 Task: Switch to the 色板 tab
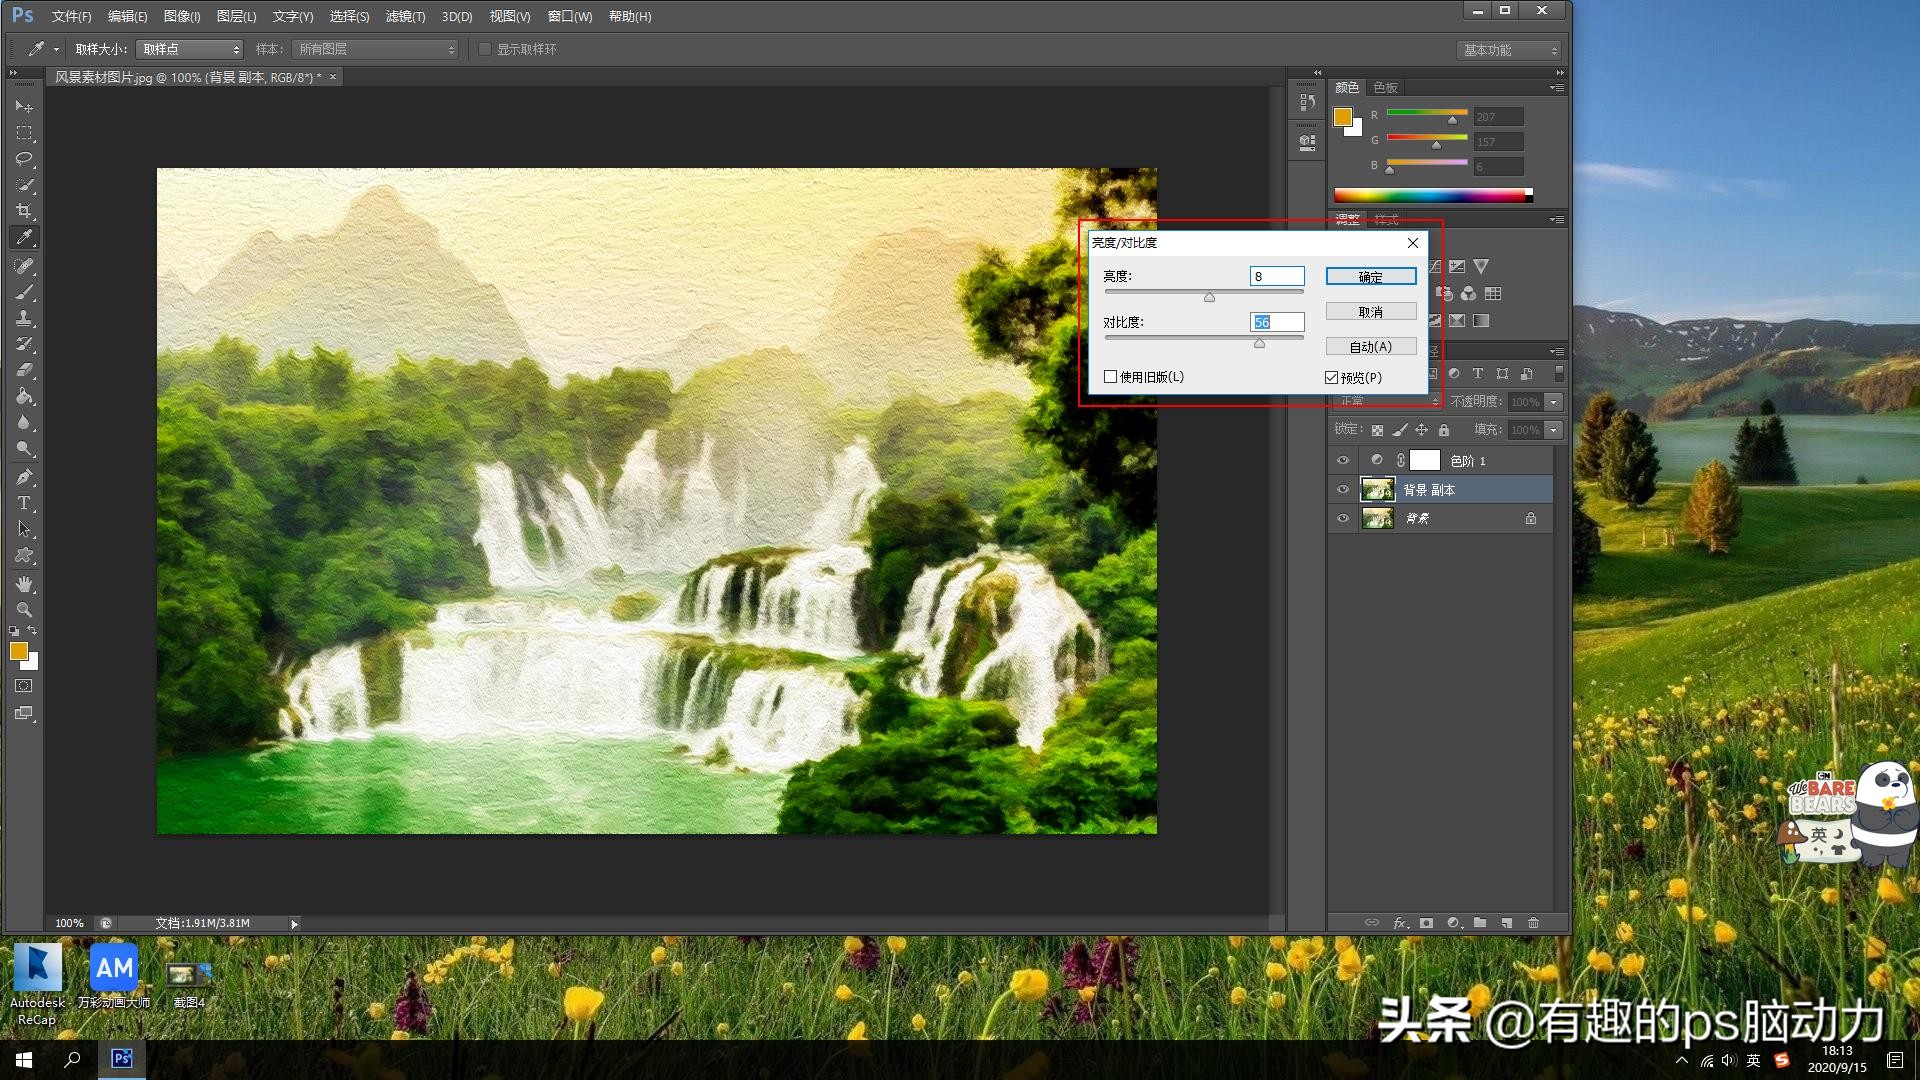tap(1385, 88)
